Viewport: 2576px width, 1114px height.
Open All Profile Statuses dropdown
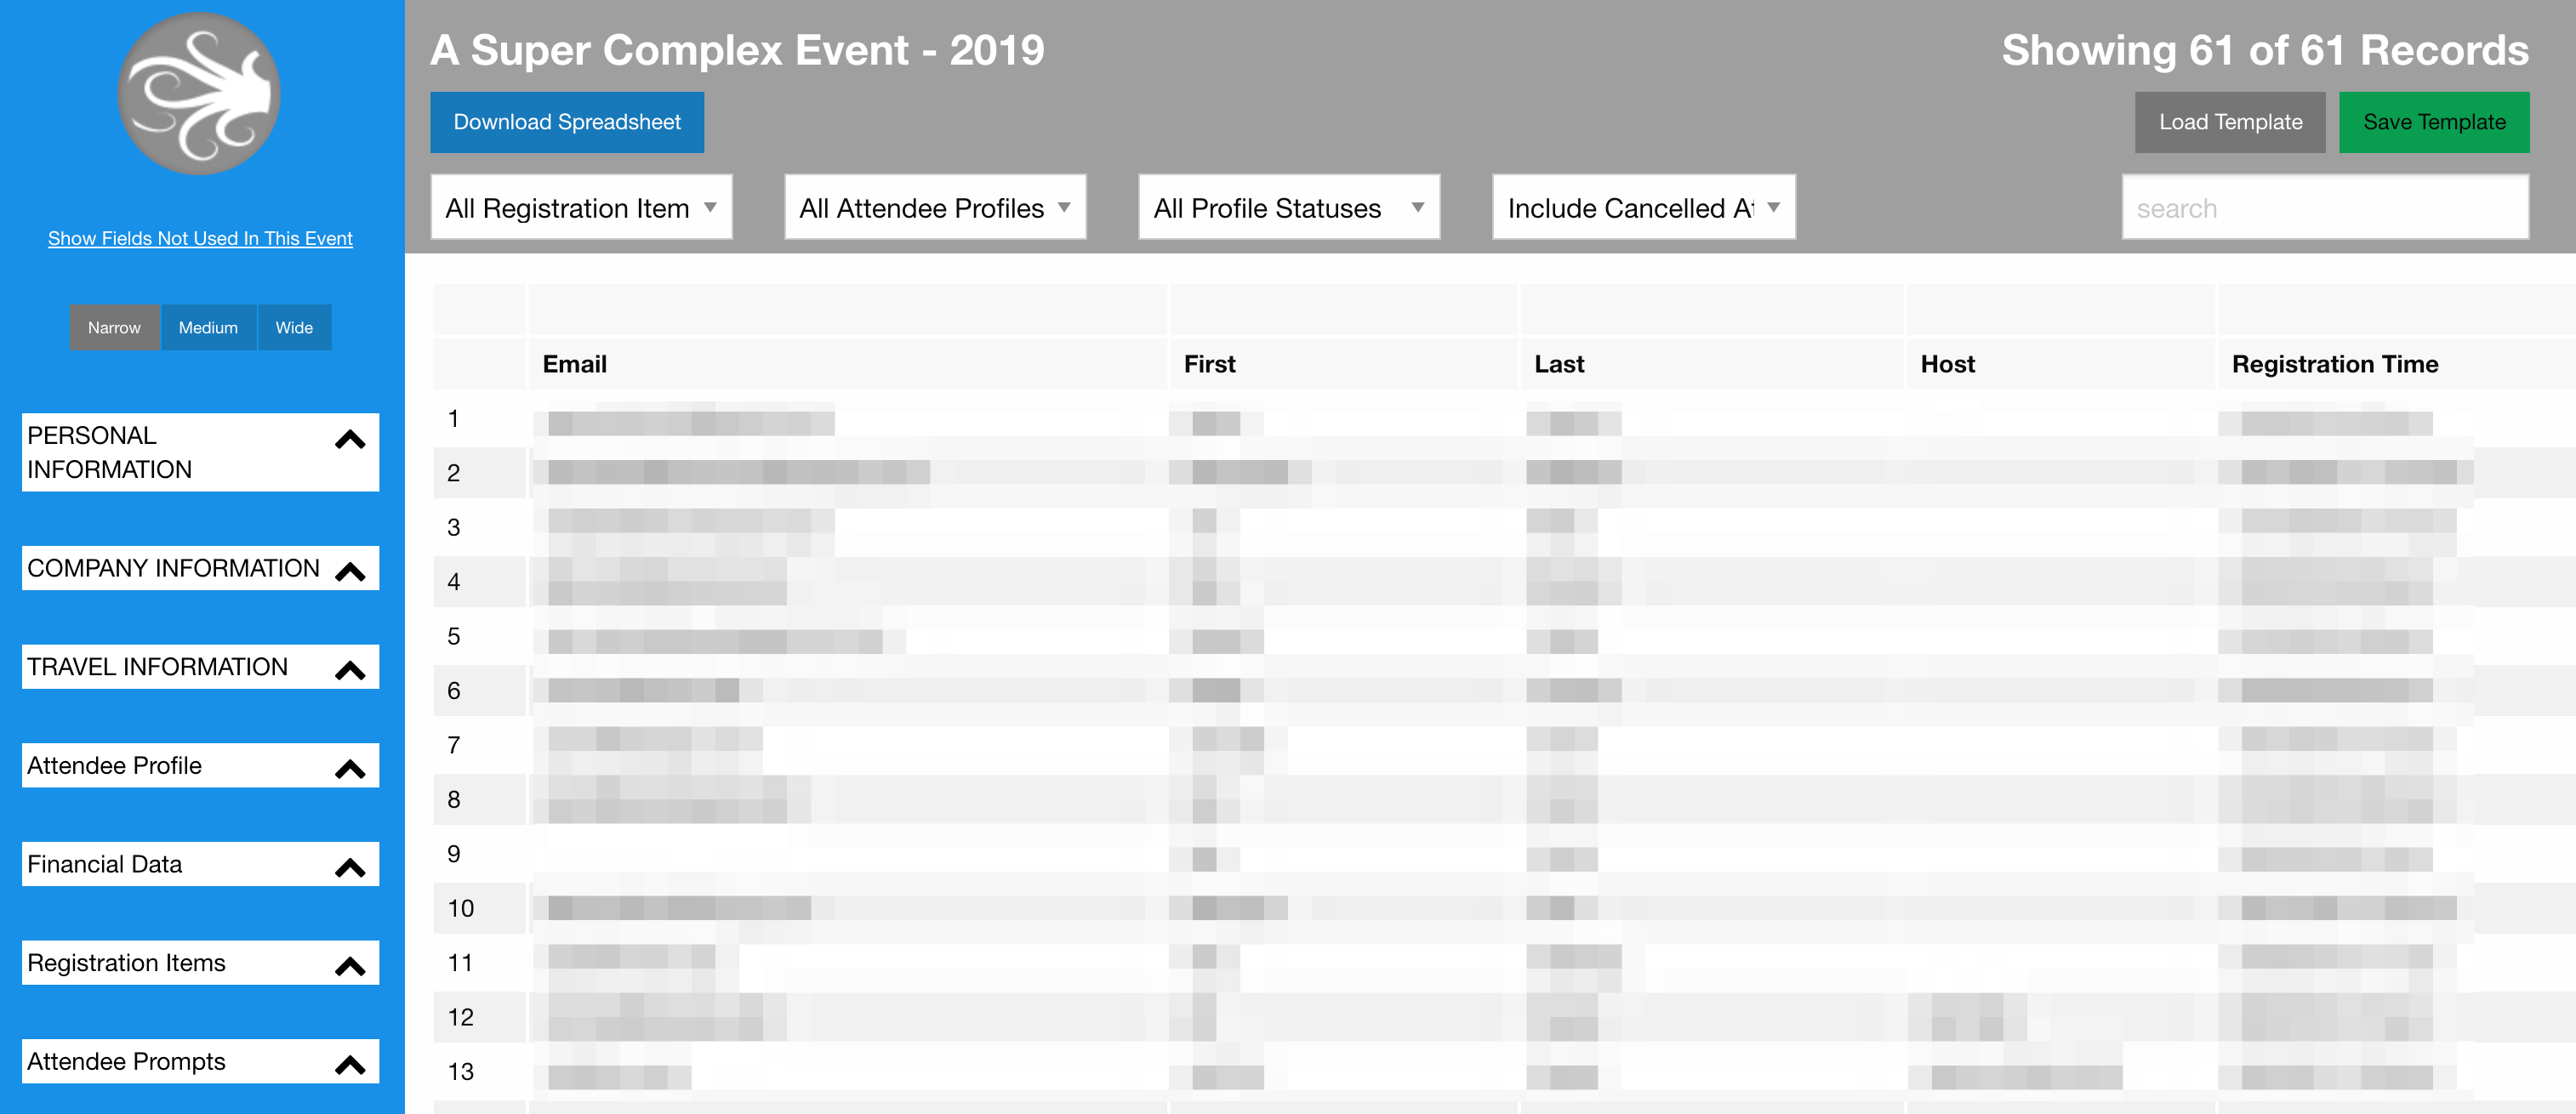[x=1289, y=207]
